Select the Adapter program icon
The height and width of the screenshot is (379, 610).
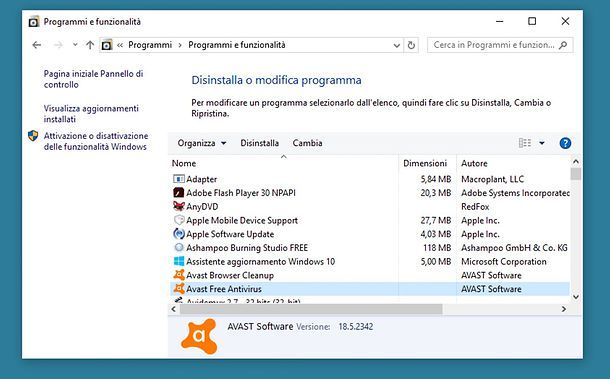tap(179, 179)
